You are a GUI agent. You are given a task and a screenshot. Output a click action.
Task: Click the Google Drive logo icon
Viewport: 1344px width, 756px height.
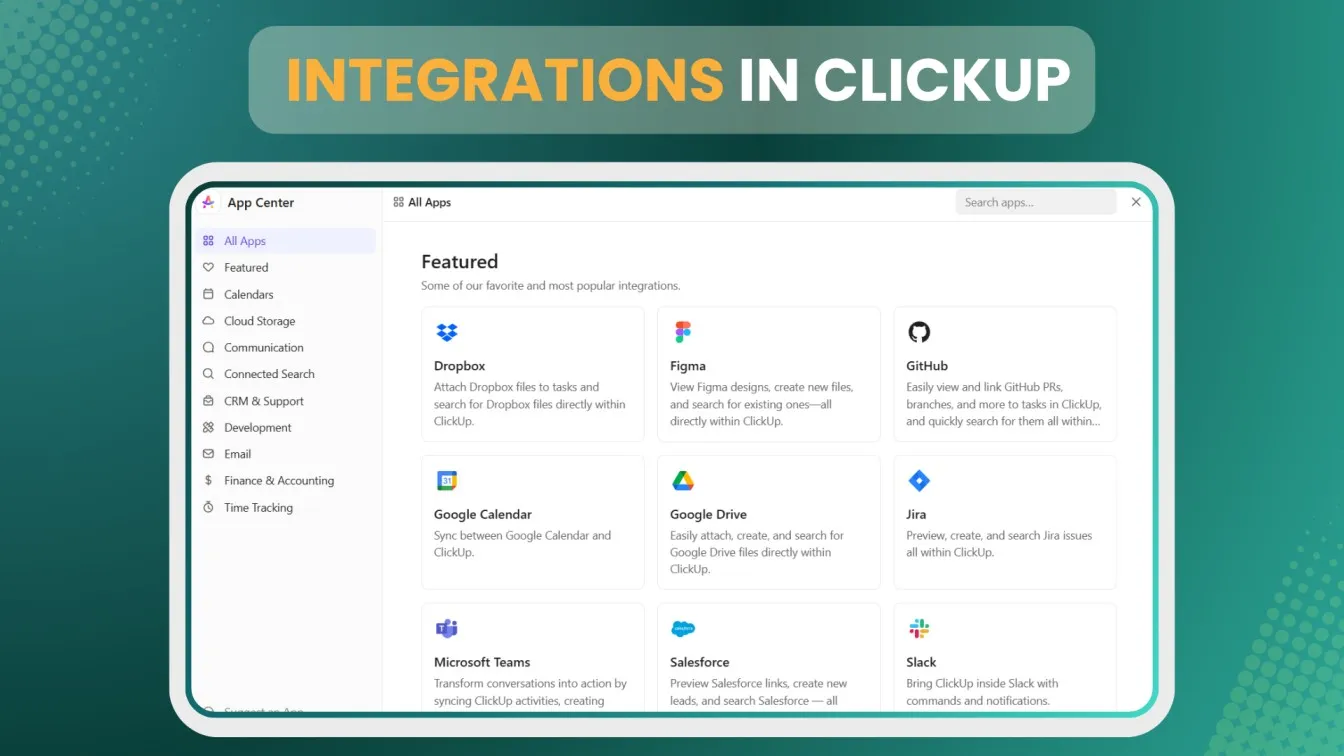click(683, 481)
